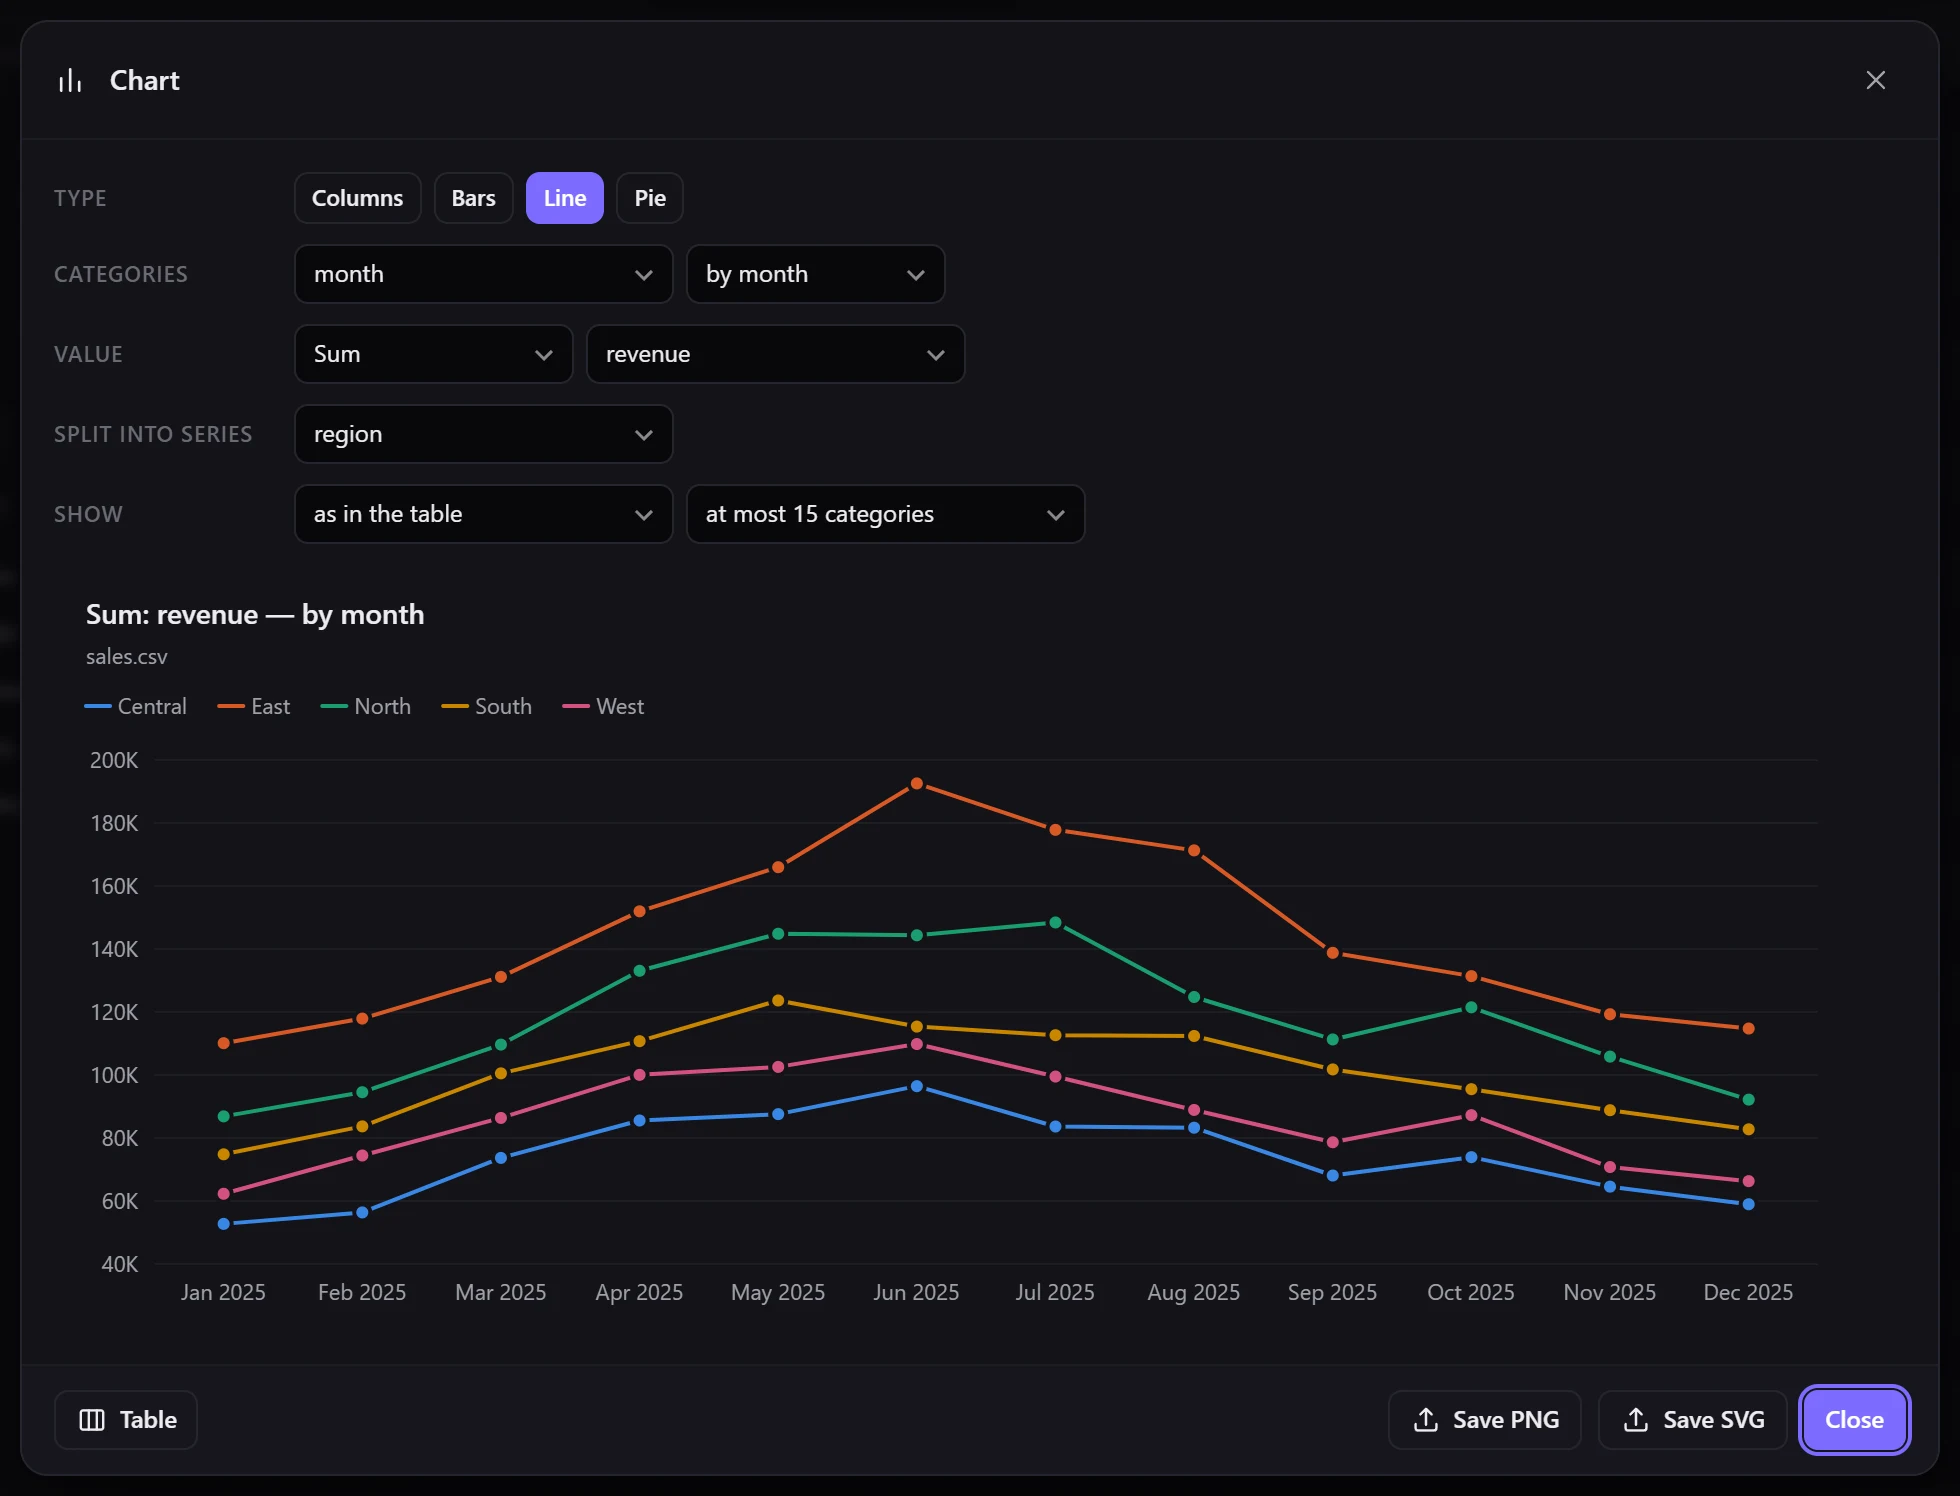1960x1496 pixels.
Task: Open the revenue value field dropdown
Action: click(x=776, y=354)
